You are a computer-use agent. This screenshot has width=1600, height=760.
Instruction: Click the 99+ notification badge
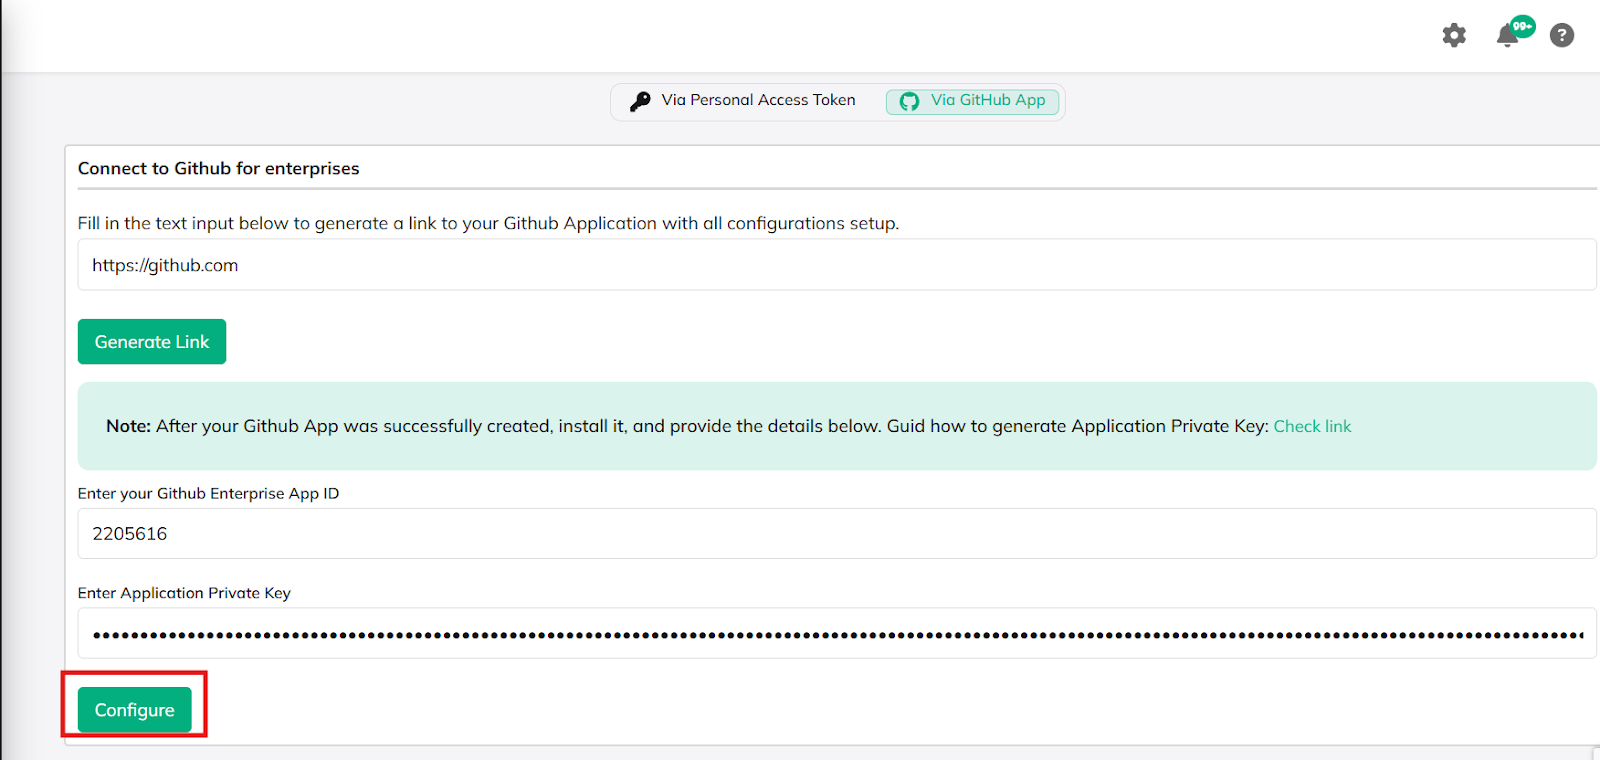point(1523,26)
